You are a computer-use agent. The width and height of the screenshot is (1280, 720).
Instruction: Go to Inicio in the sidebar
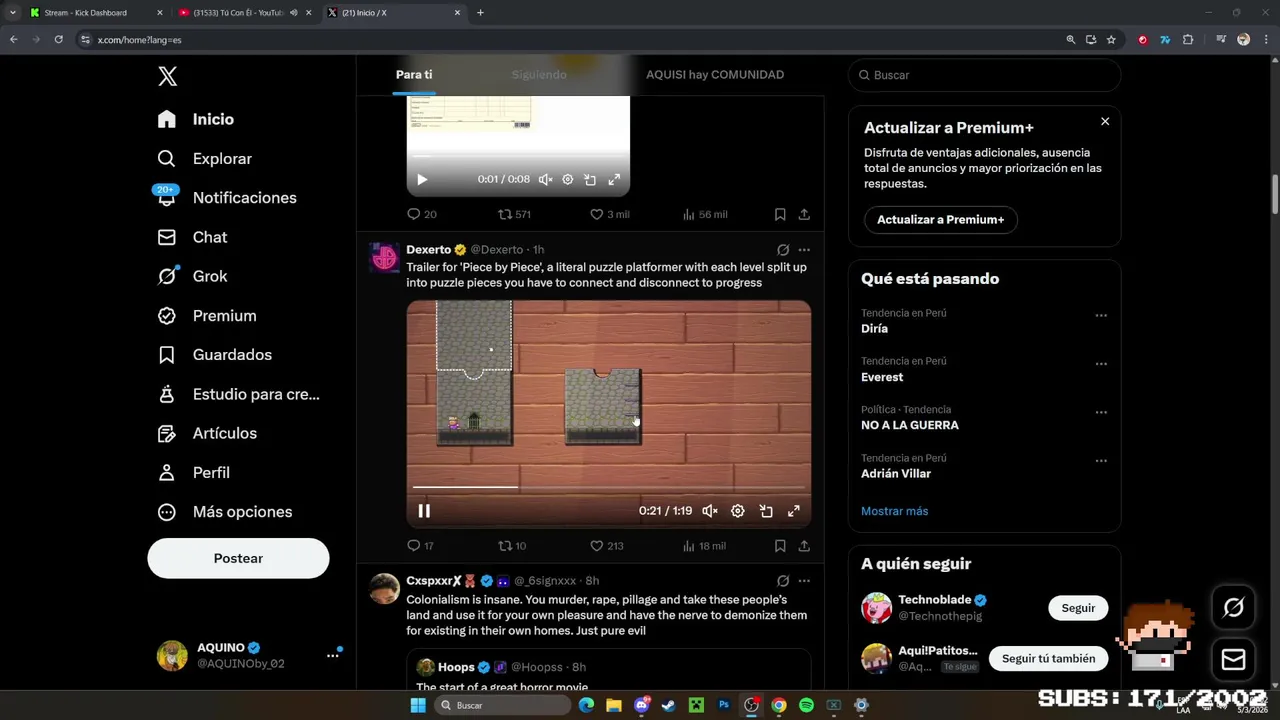click(x=196, y=119)
